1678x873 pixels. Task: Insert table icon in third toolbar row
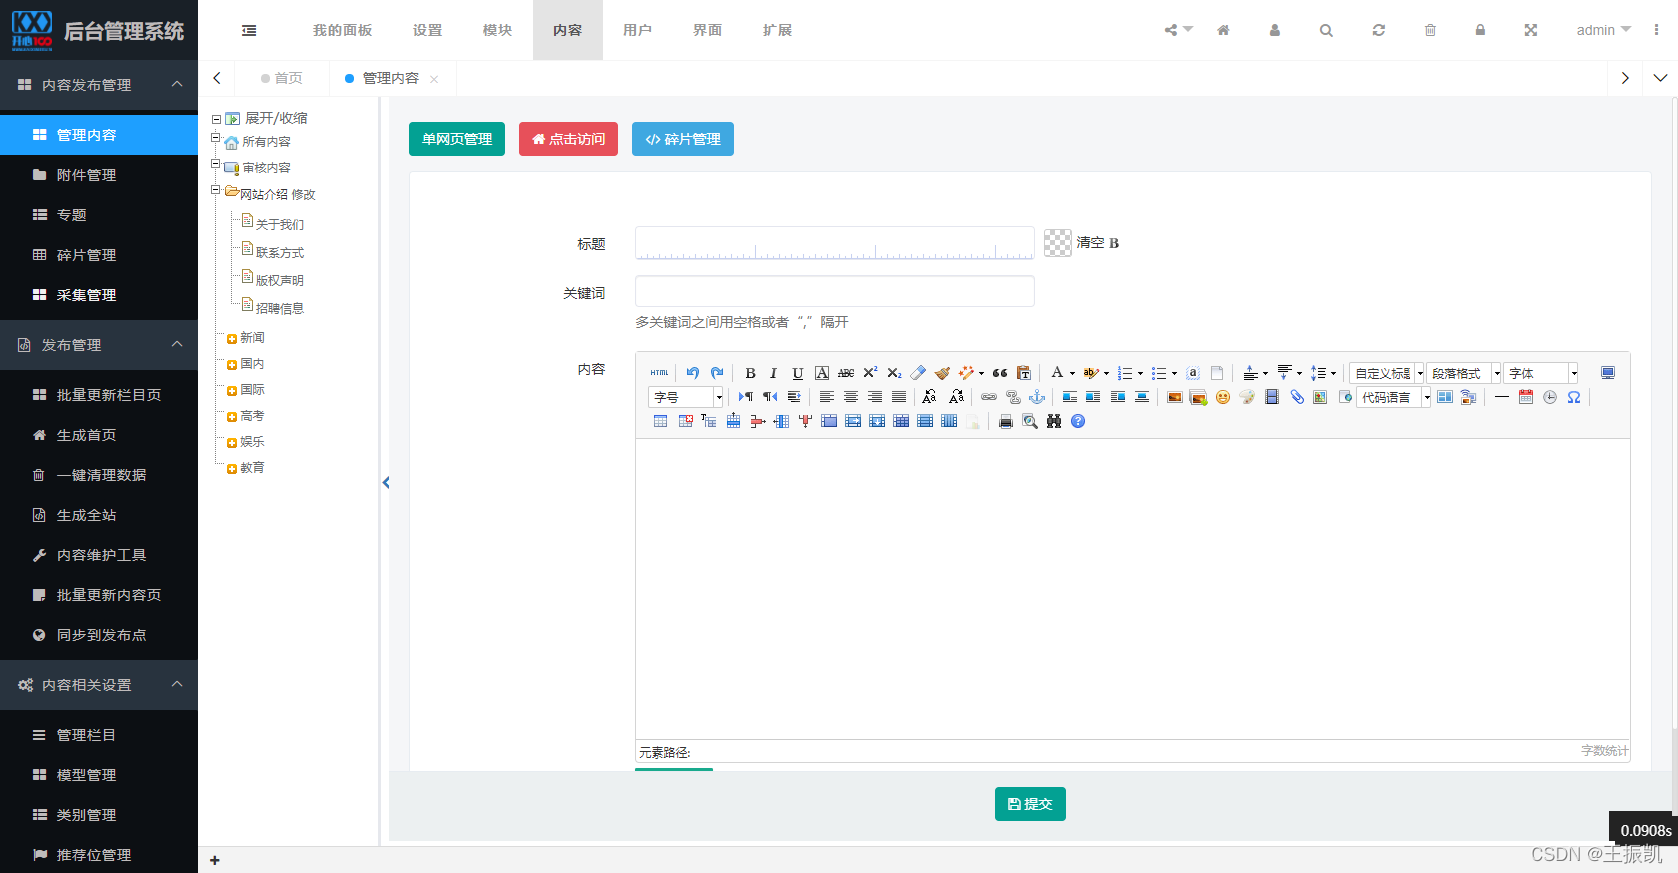(661, 421)
